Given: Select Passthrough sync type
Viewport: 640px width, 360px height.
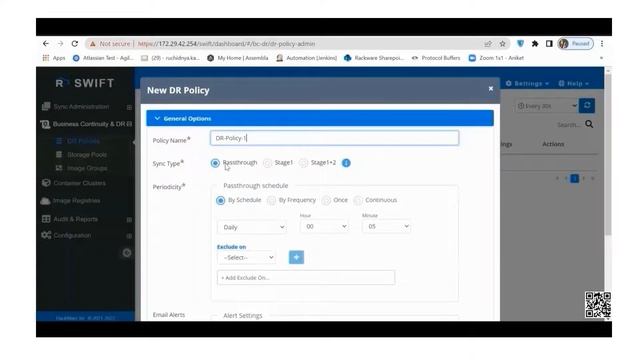Looking at the screenshot, I should [x=215, y=163].
